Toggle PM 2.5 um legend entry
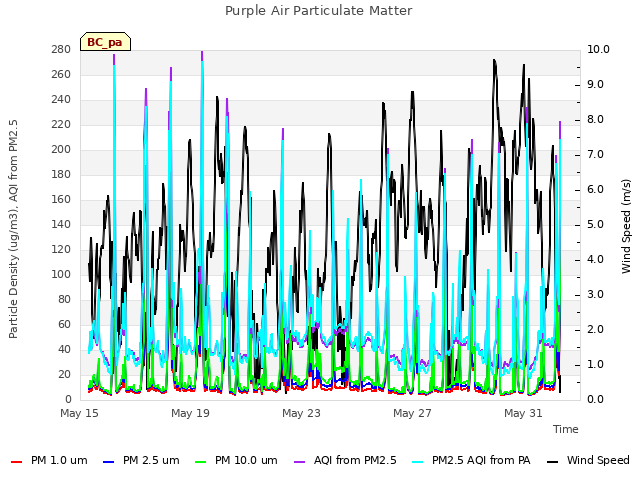The height and width of the screenshot is (480, 640). [x=141, y=461]
